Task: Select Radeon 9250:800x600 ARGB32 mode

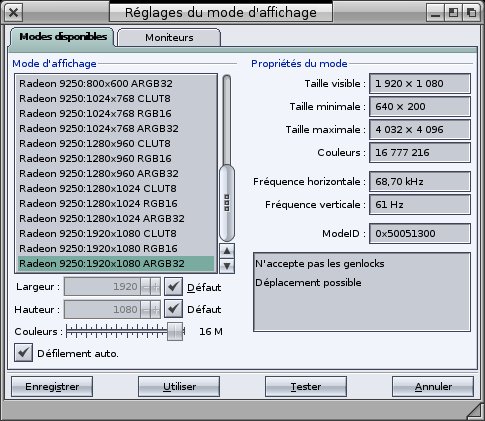Action: 116,83
